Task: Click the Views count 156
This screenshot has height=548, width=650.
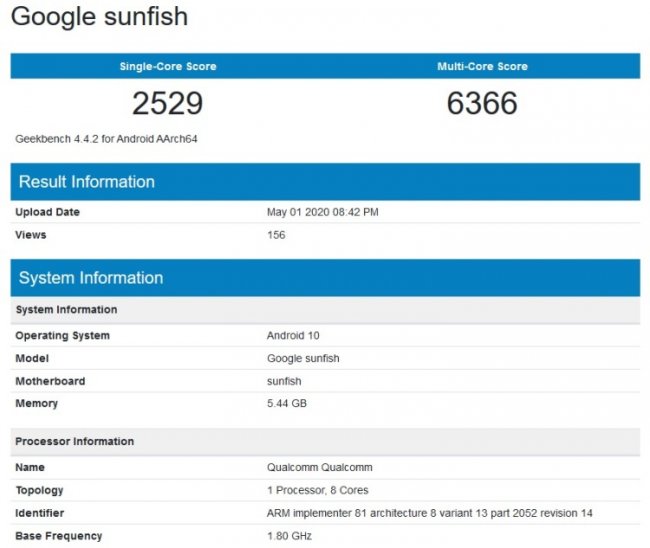Action: [276, 235]
